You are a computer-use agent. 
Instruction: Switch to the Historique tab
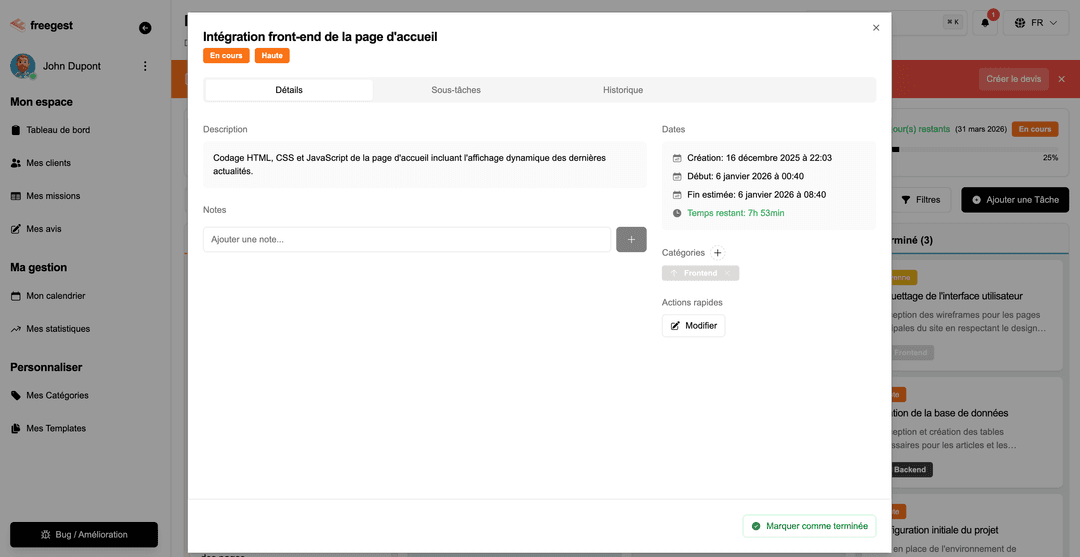(x=622, y=90)
